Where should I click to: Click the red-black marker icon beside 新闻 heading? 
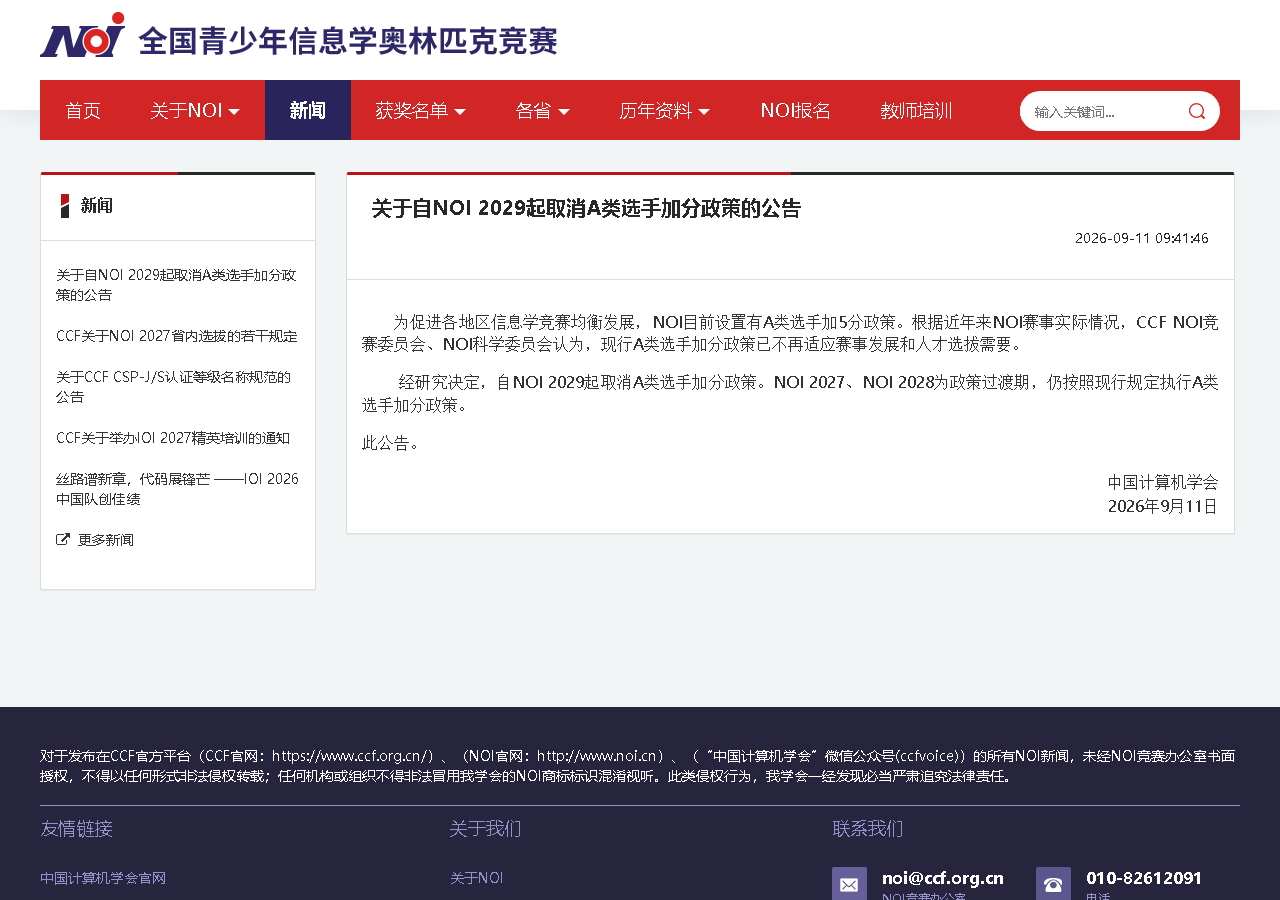65,206
